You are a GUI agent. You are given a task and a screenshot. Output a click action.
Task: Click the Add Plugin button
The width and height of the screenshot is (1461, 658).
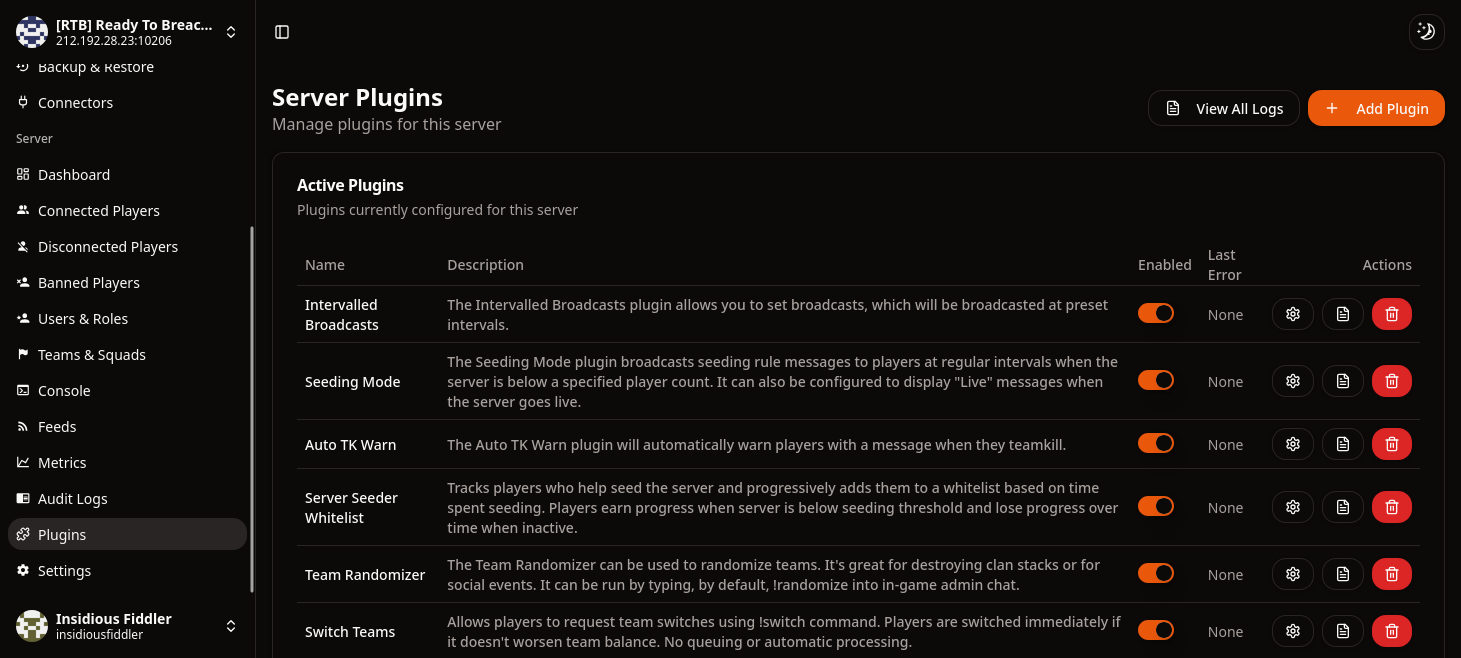tap(1376, 108)
